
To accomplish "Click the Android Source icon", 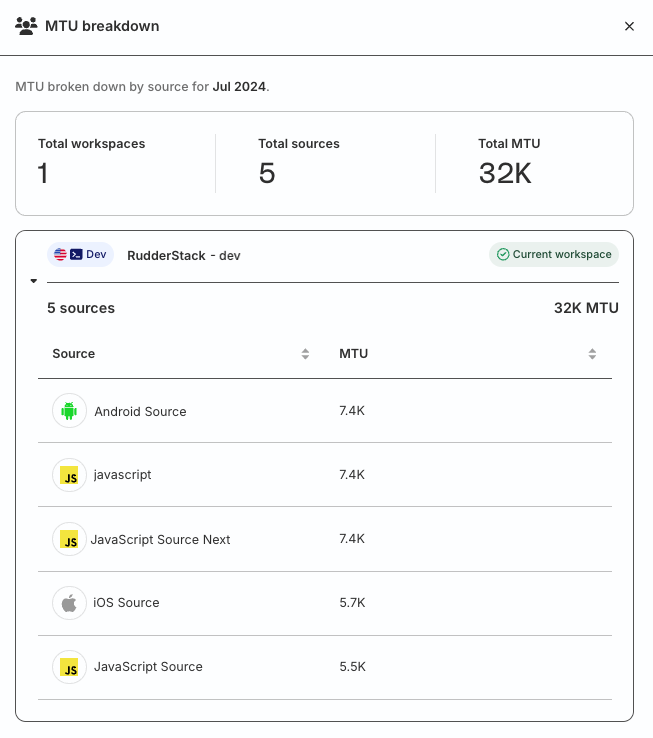I will [69, 411].
